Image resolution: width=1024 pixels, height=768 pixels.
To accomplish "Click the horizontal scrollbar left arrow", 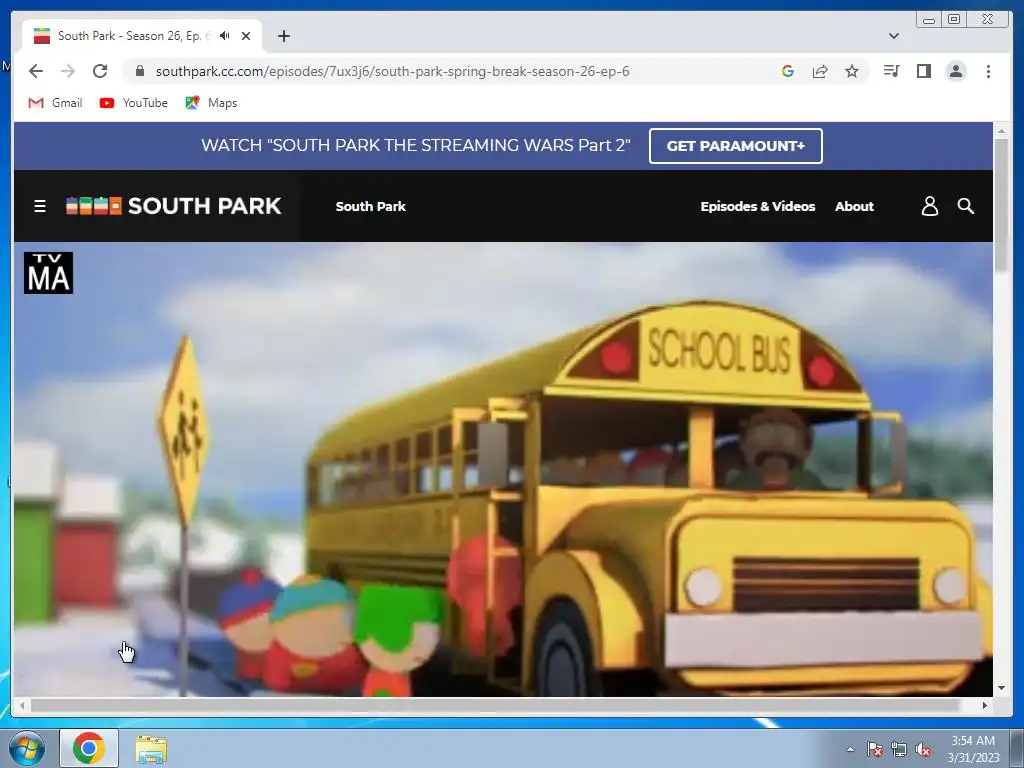I will tap(22, 705).
